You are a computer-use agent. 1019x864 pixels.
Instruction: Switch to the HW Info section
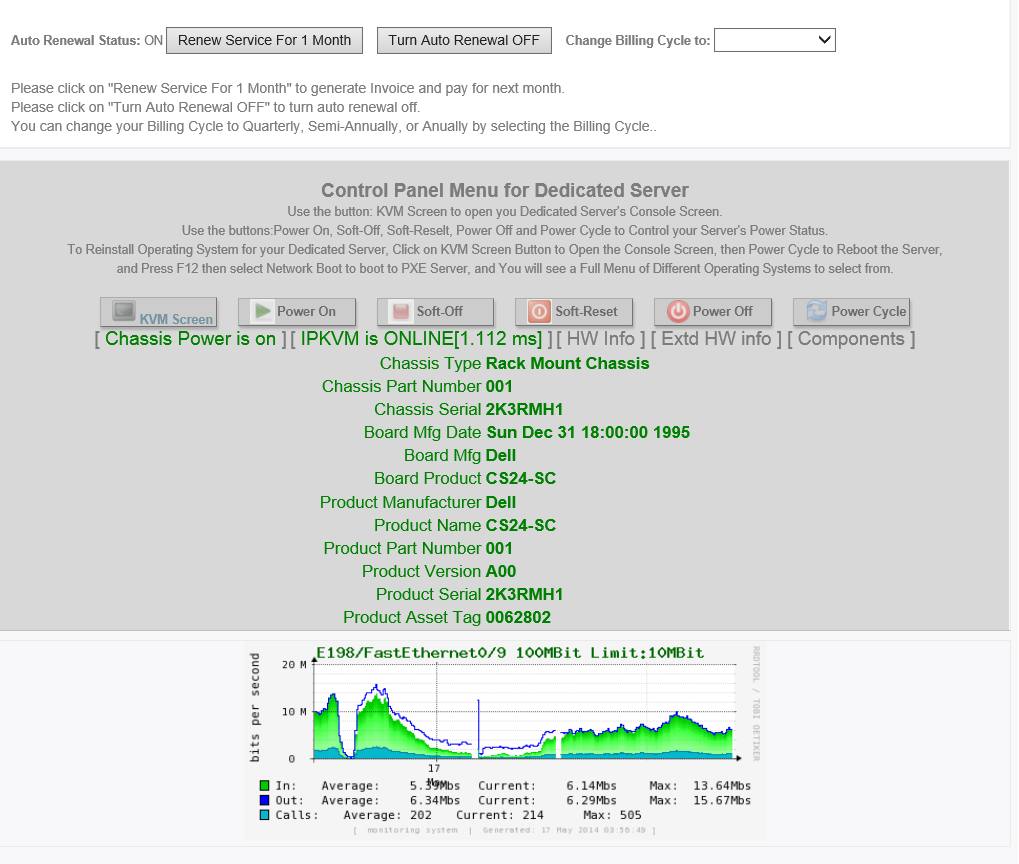click(600, 339)
